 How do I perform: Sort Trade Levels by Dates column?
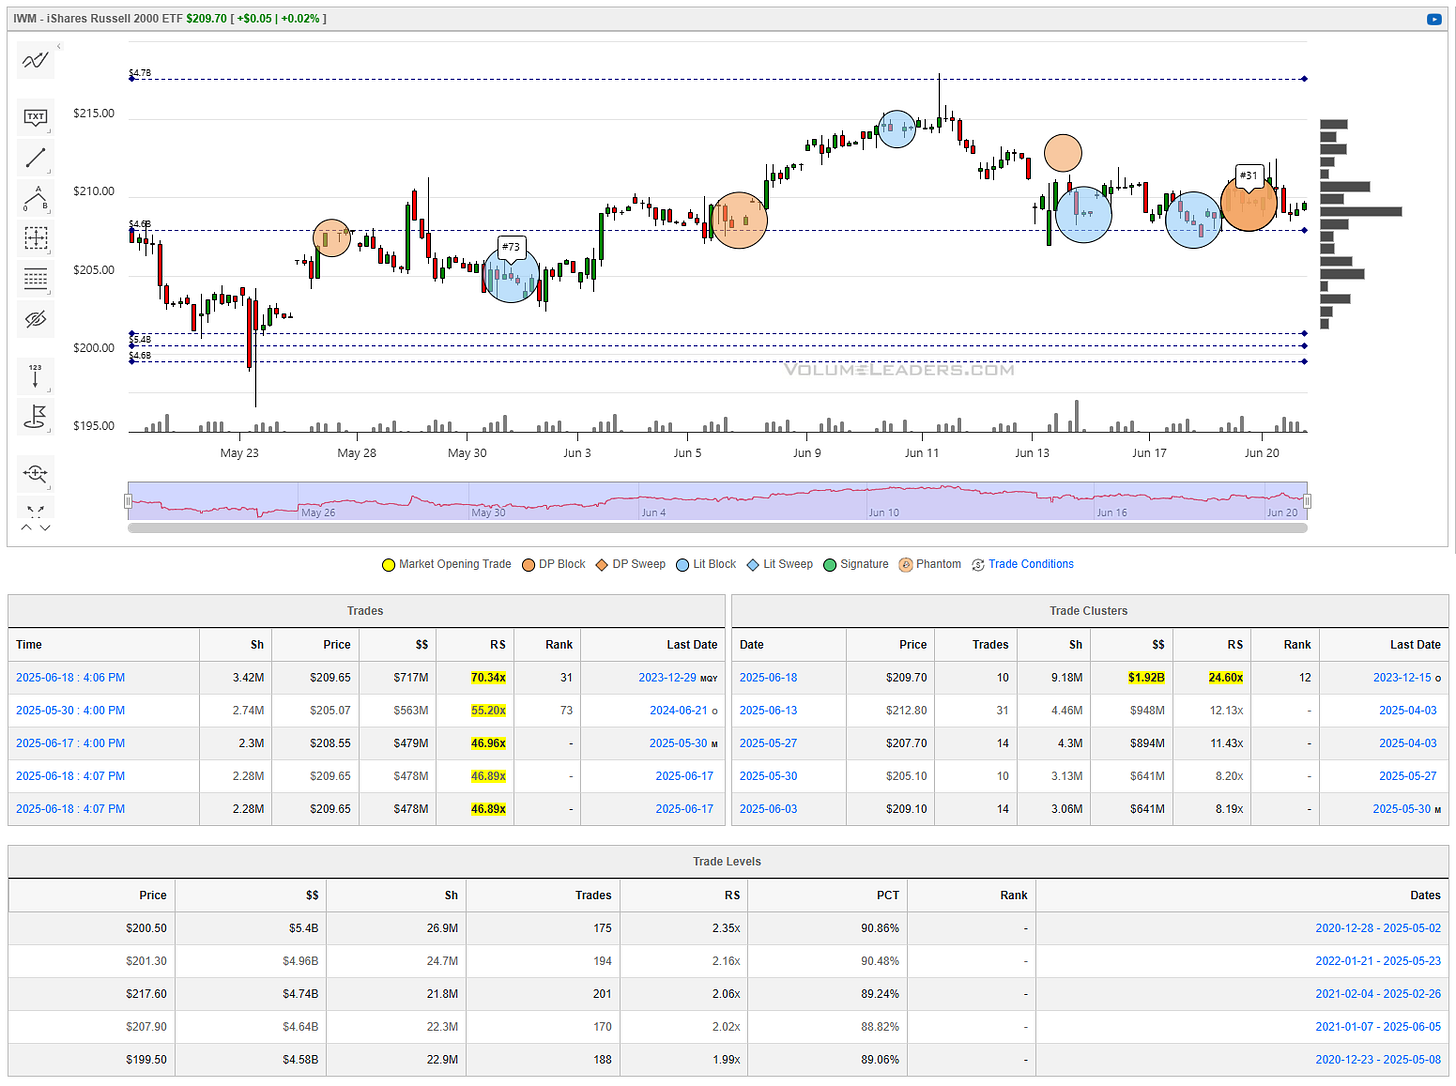pyautogui.click(x=1425, y=896)
